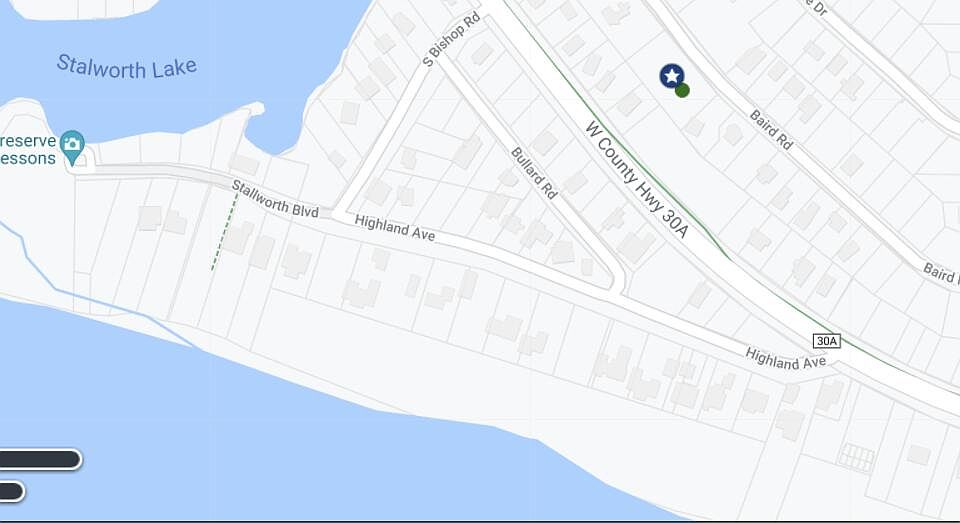960x523 pixels.
Task: Select the Stalworth Lake label
Action: tap(127, 67)
